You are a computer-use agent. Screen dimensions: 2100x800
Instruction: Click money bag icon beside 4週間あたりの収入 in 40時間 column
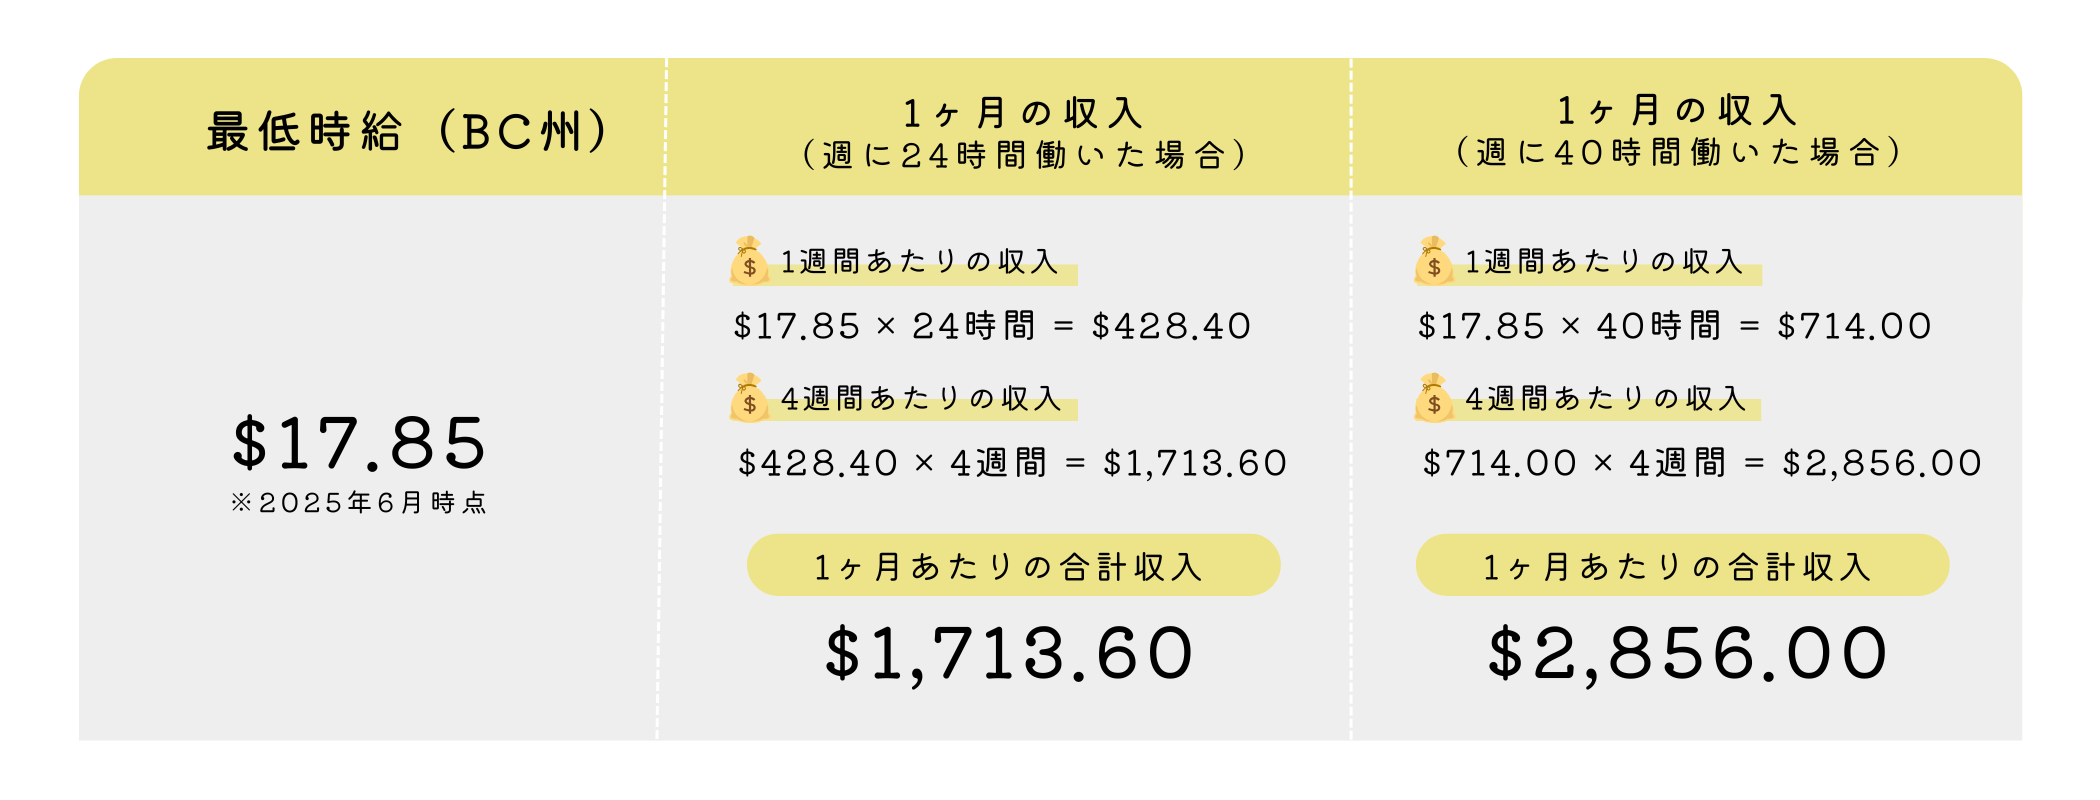tap(1433, 398)
